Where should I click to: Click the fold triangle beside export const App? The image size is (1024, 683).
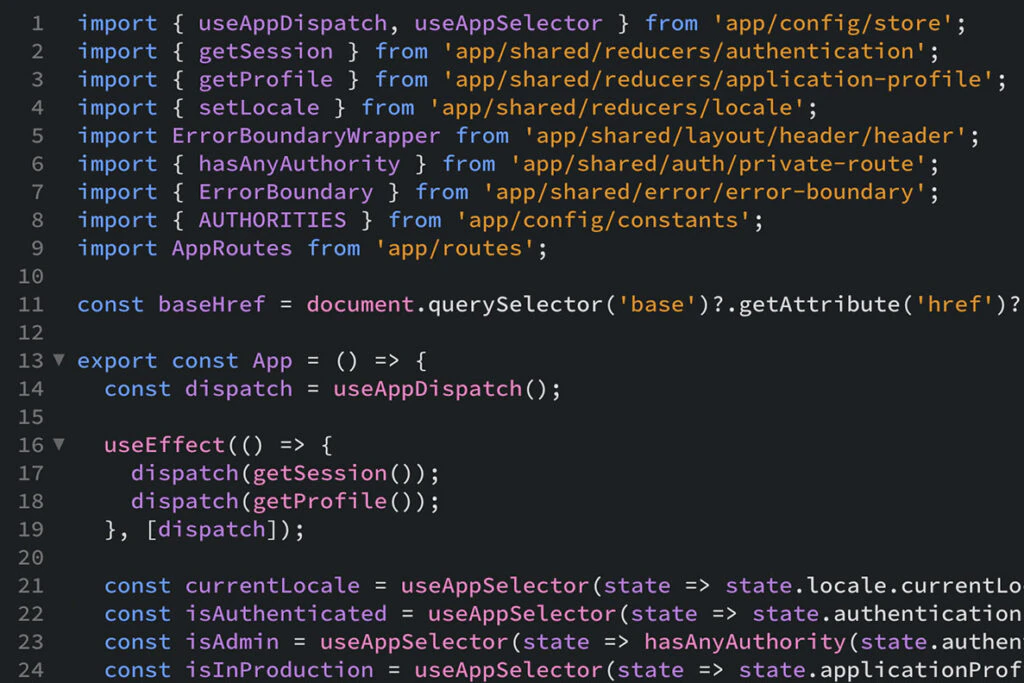(x=58, y=361)
